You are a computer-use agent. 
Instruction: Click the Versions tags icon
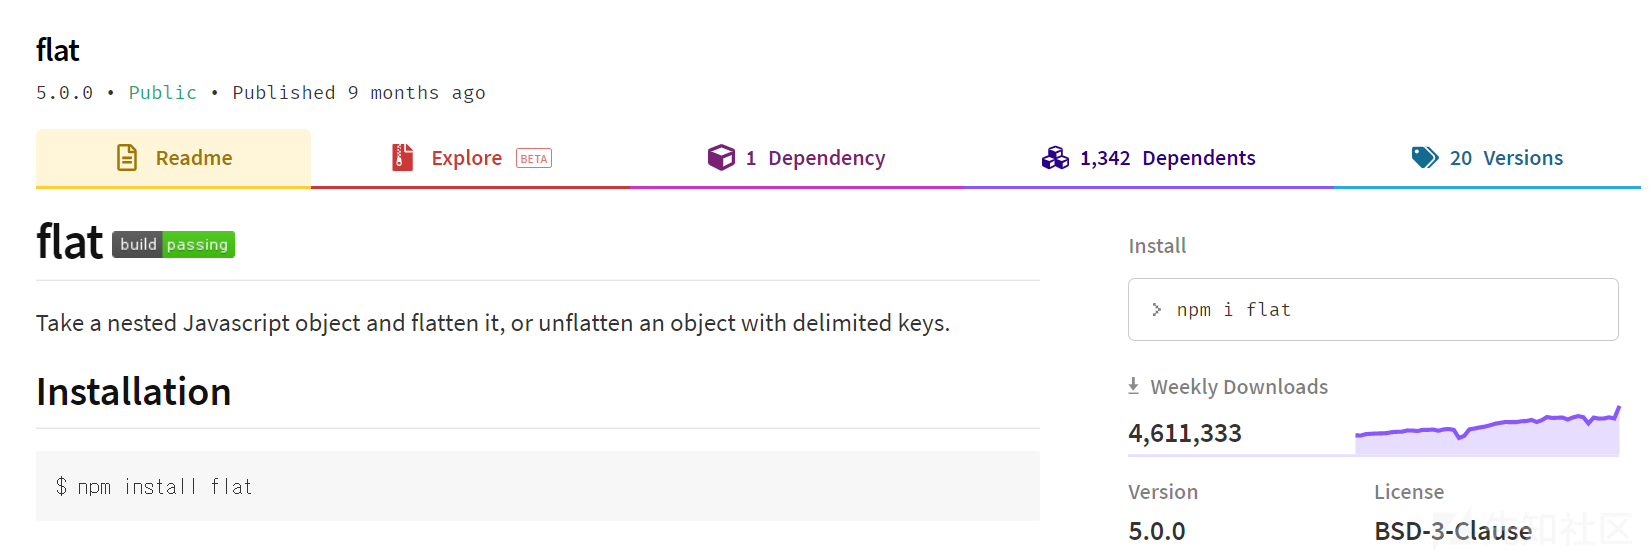coord(1425,157)
